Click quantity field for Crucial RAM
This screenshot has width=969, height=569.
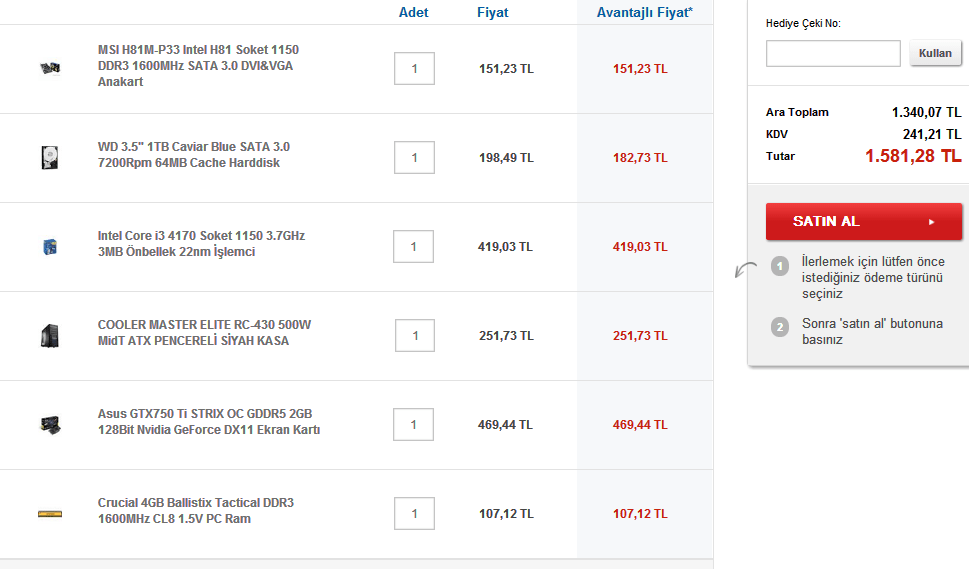pyautogui.click(x=414, y=513)
